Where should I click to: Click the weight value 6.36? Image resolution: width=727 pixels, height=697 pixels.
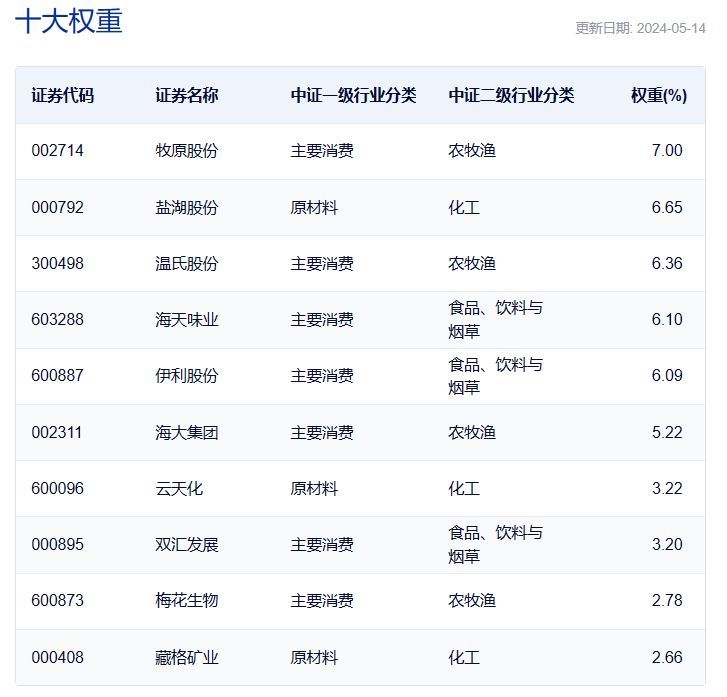(667, 263)
